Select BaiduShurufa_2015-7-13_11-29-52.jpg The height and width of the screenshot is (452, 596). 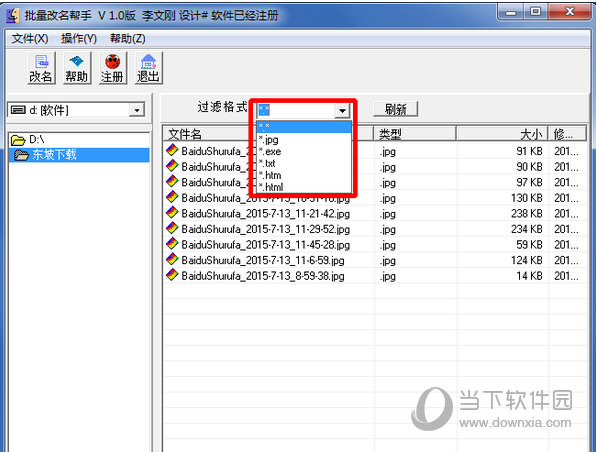coord(266,229)
